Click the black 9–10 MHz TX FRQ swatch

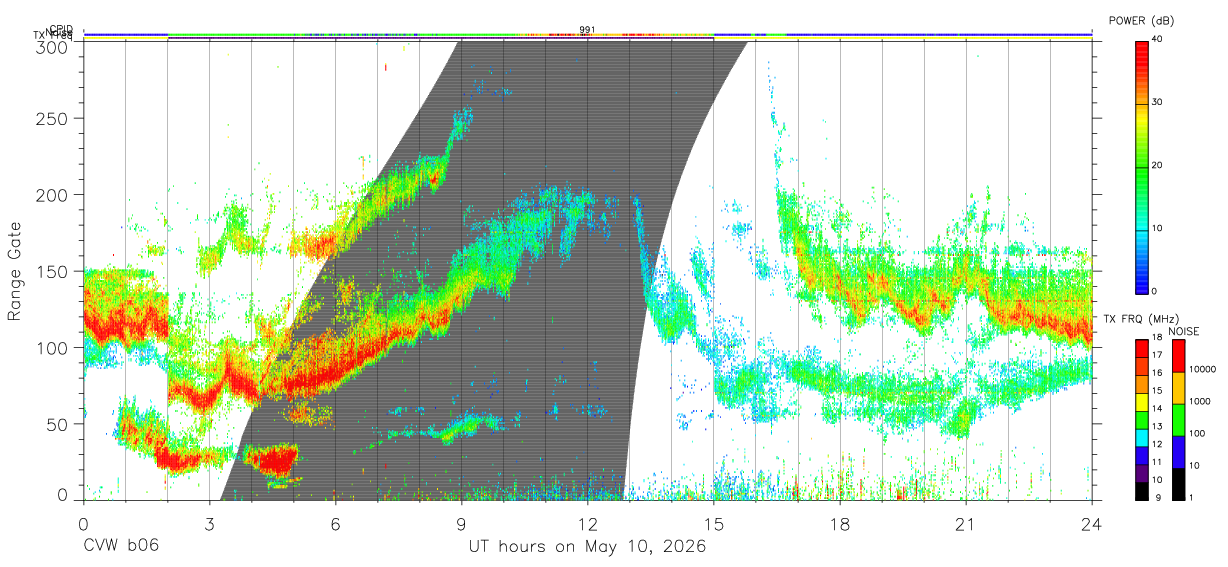click(x=1141, y=489)
